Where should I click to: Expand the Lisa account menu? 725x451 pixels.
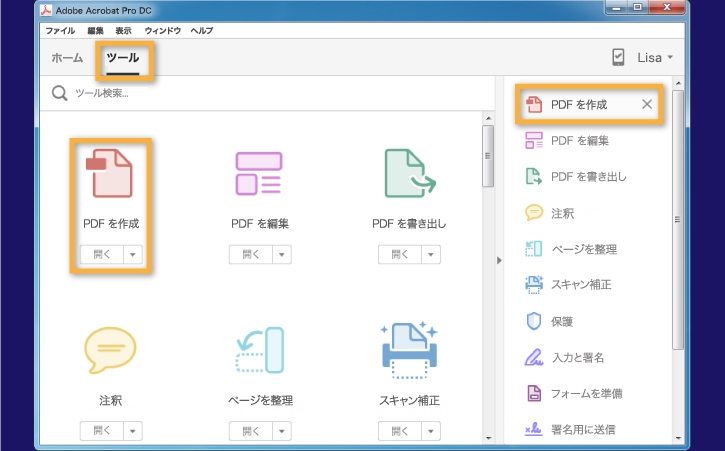pos(656,58)
